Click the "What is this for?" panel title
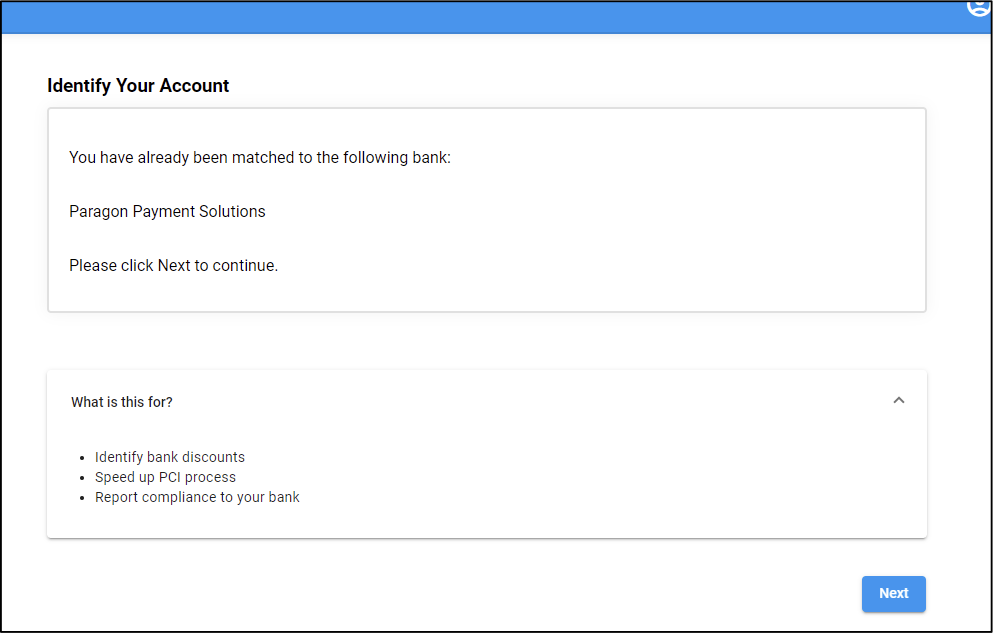993x633 pixels. [x=122, y=402]
